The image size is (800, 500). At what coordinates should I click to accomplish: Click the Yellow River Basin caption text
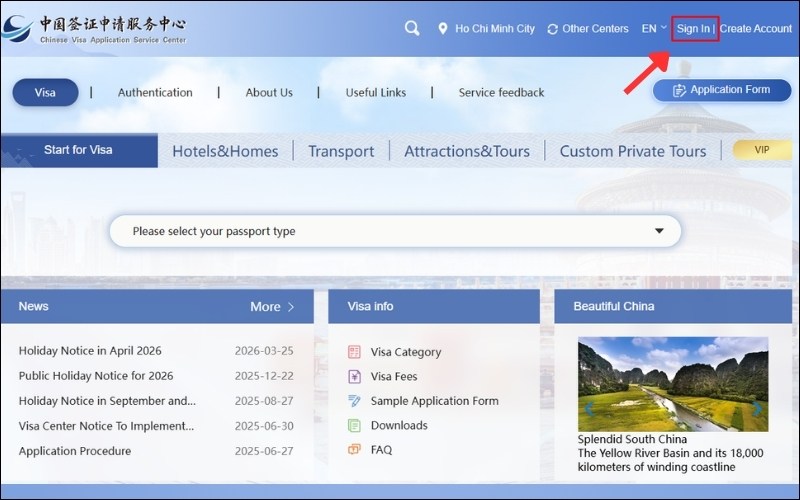[670, 460]
